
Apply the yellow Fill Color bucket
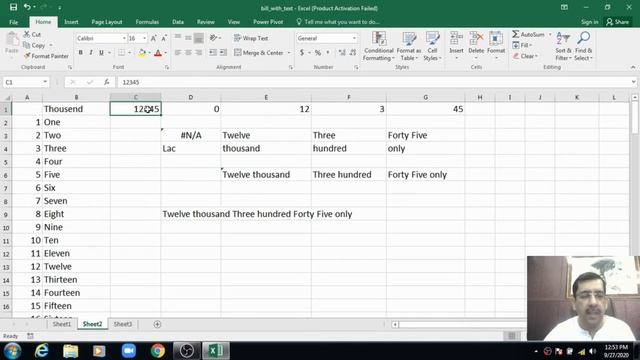point(142,53)
